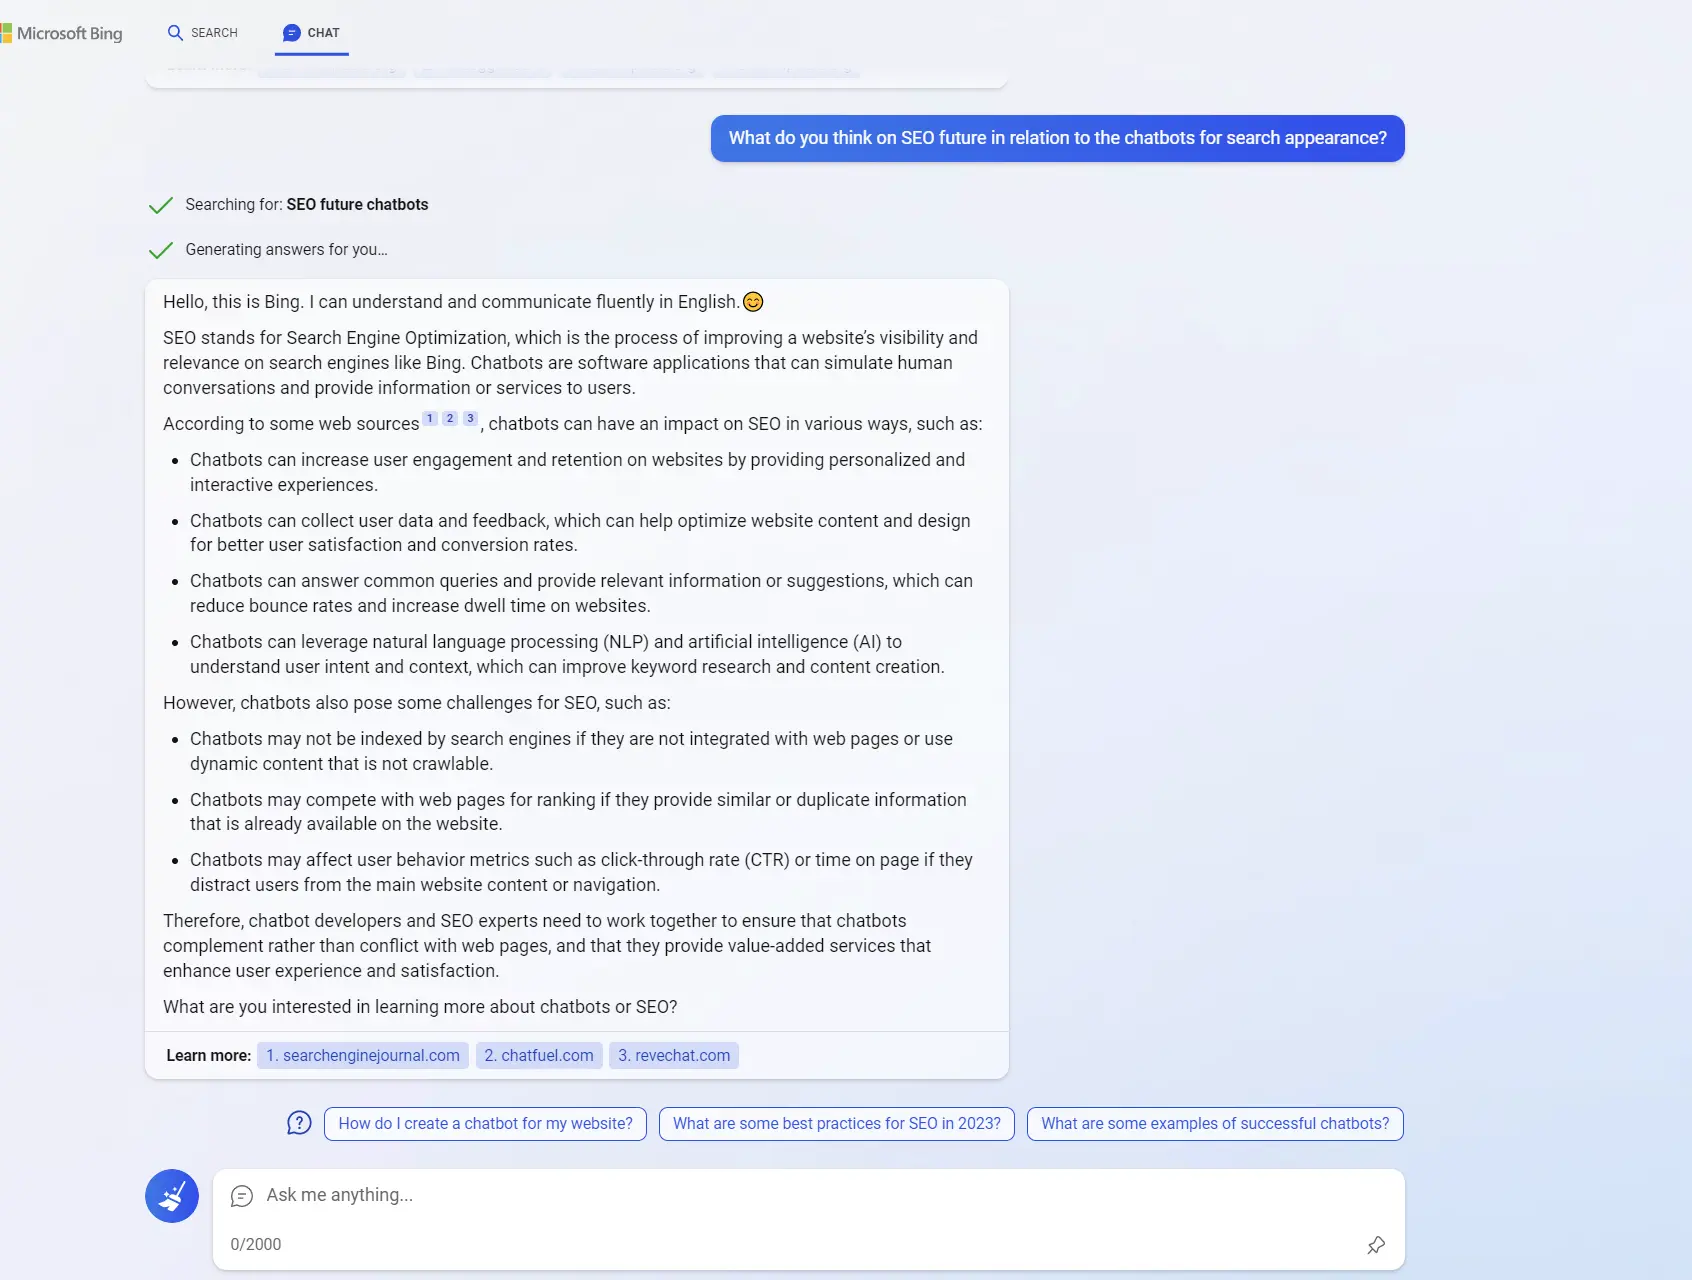Open the Microsoft Bing logo home link
Viewport: 1692px width, 1280px height.
(62, 33)
